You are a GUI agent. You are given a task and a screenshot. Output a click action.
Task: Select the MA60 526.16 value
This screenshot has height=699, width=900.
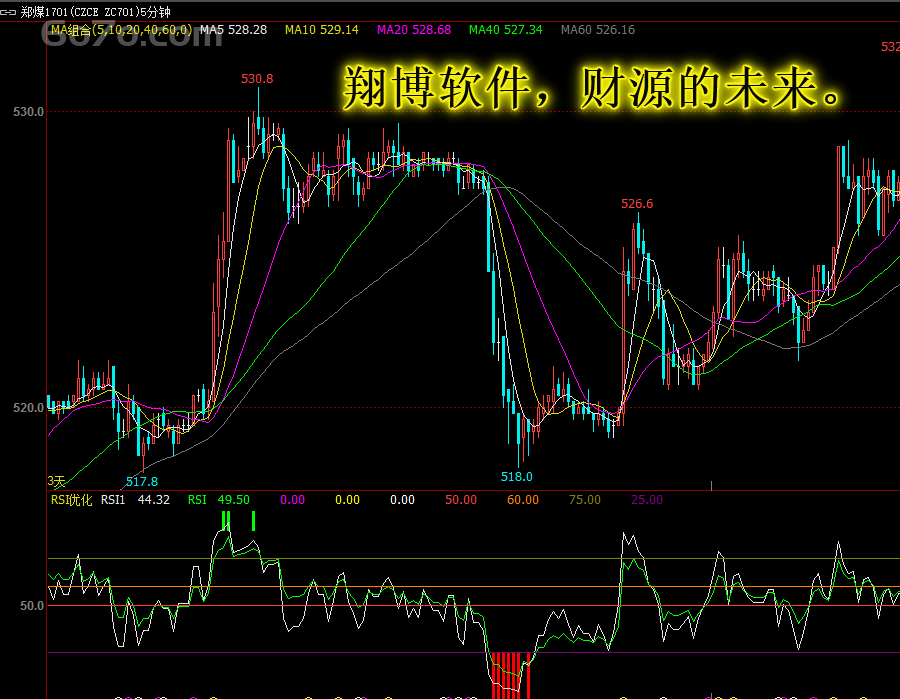point(598,30)
